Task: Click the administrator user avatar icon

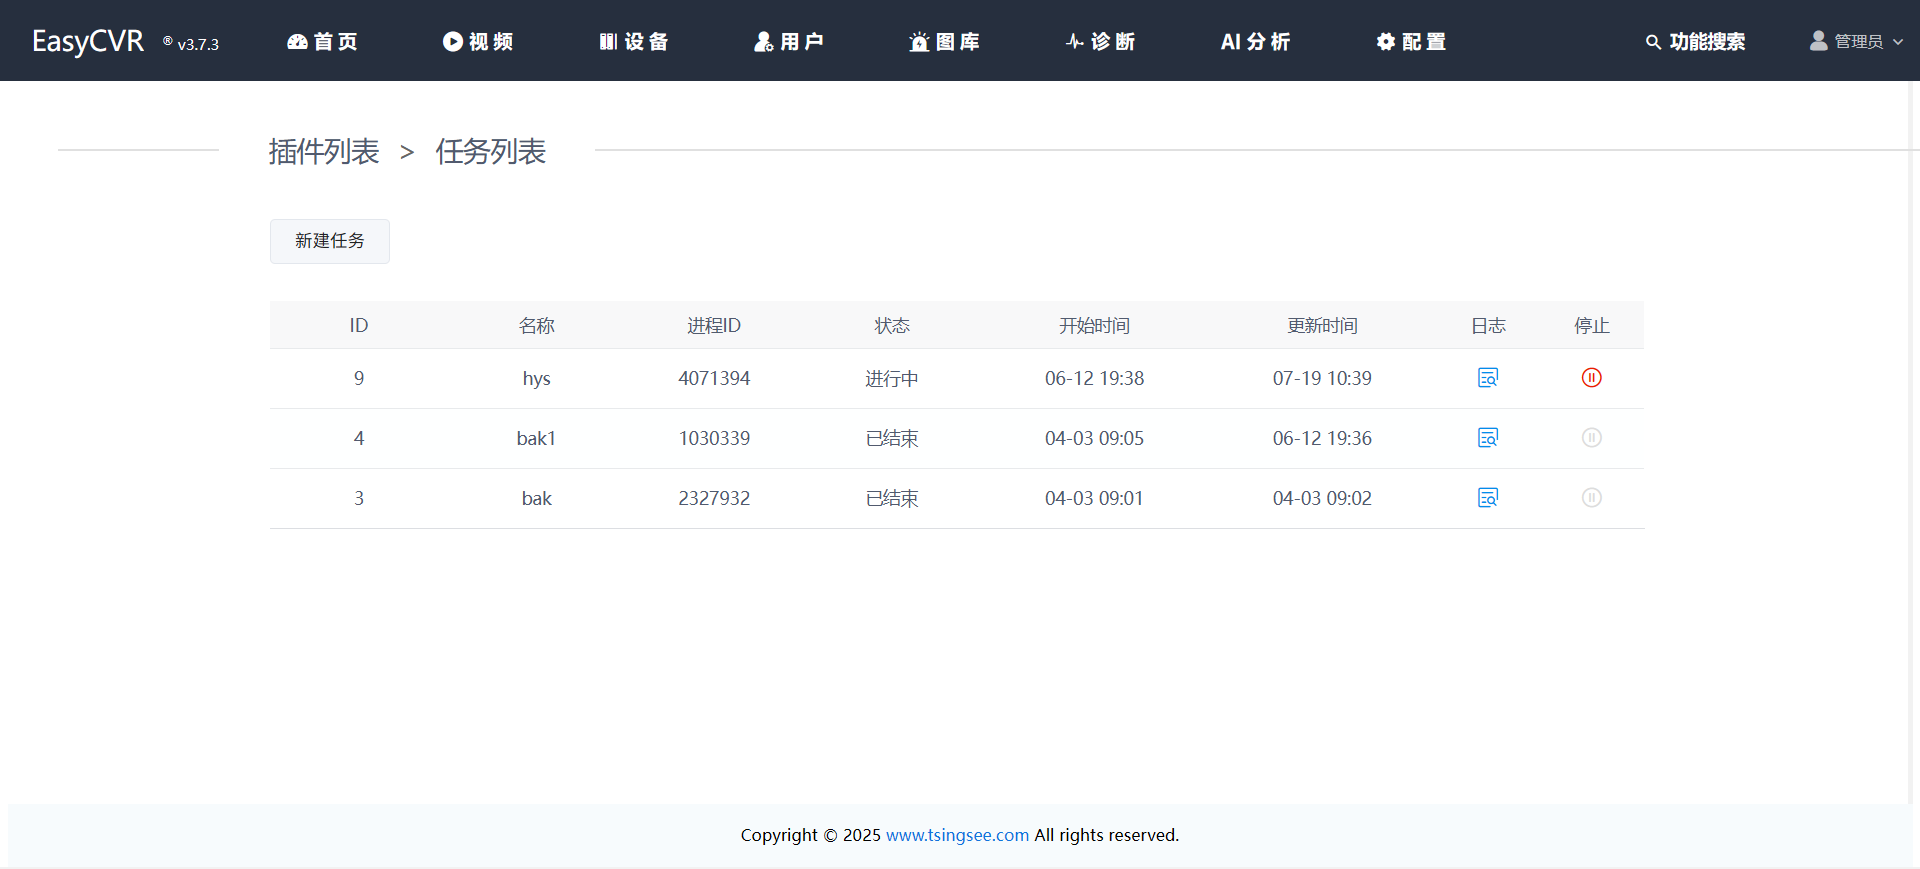Action: [1818, 41]
